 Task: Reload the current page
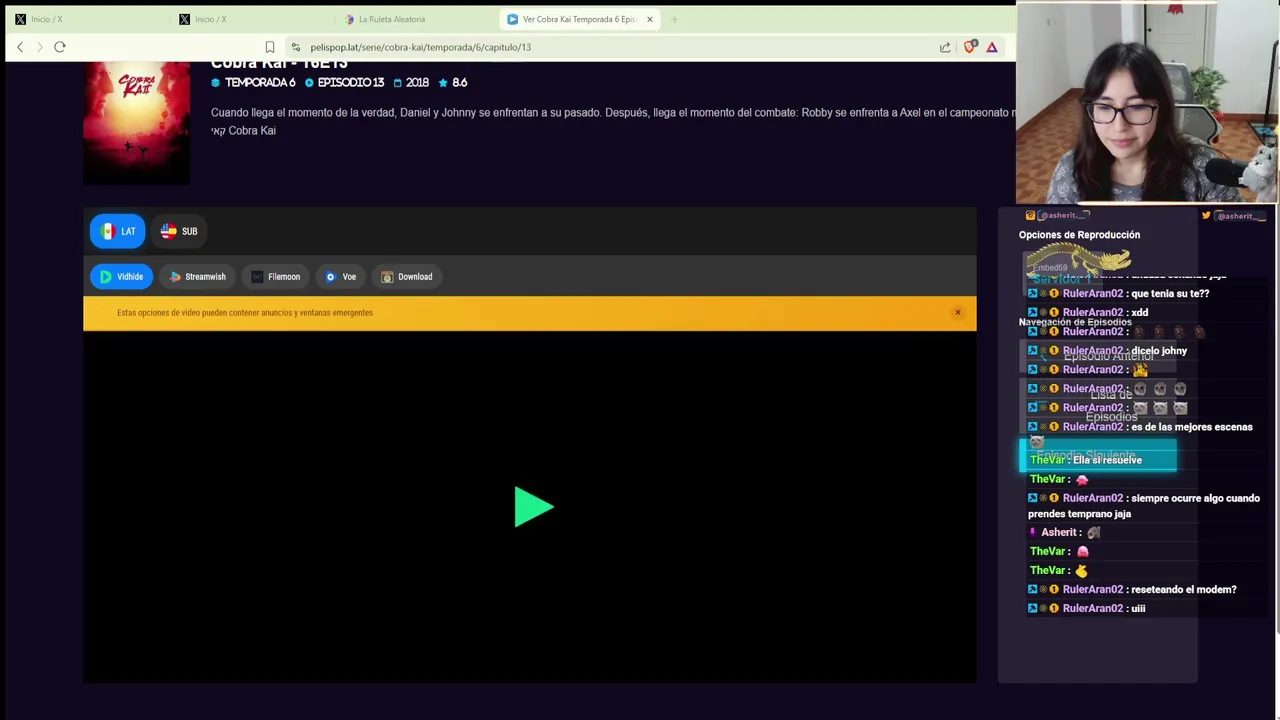(x=60, y=47)
